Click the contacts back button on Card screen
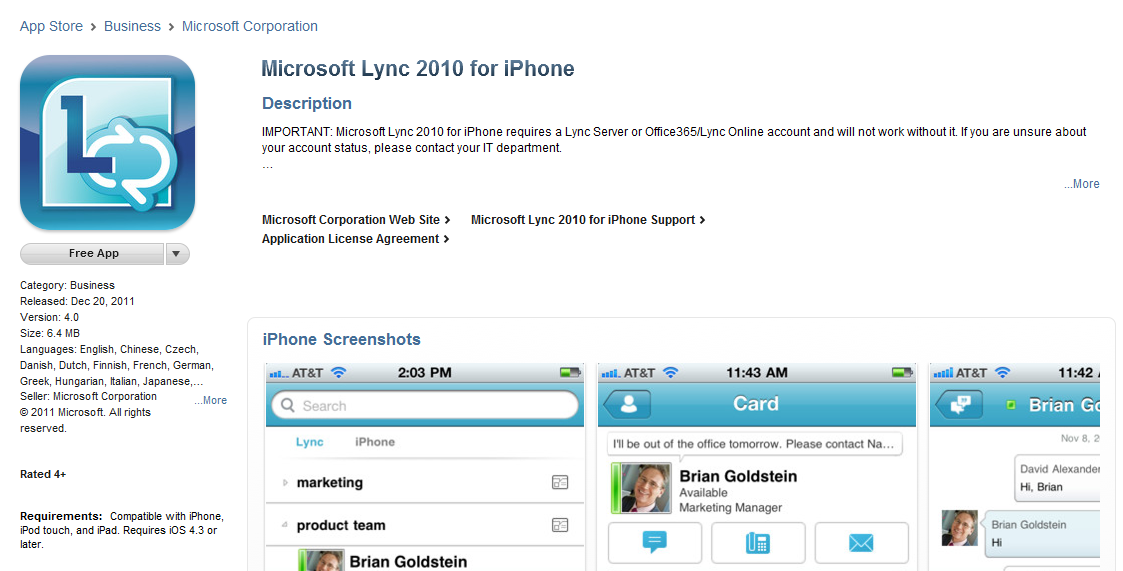The width and height of the screenshot is (1123, 571). pyautogui.click(x=627, y=405)
